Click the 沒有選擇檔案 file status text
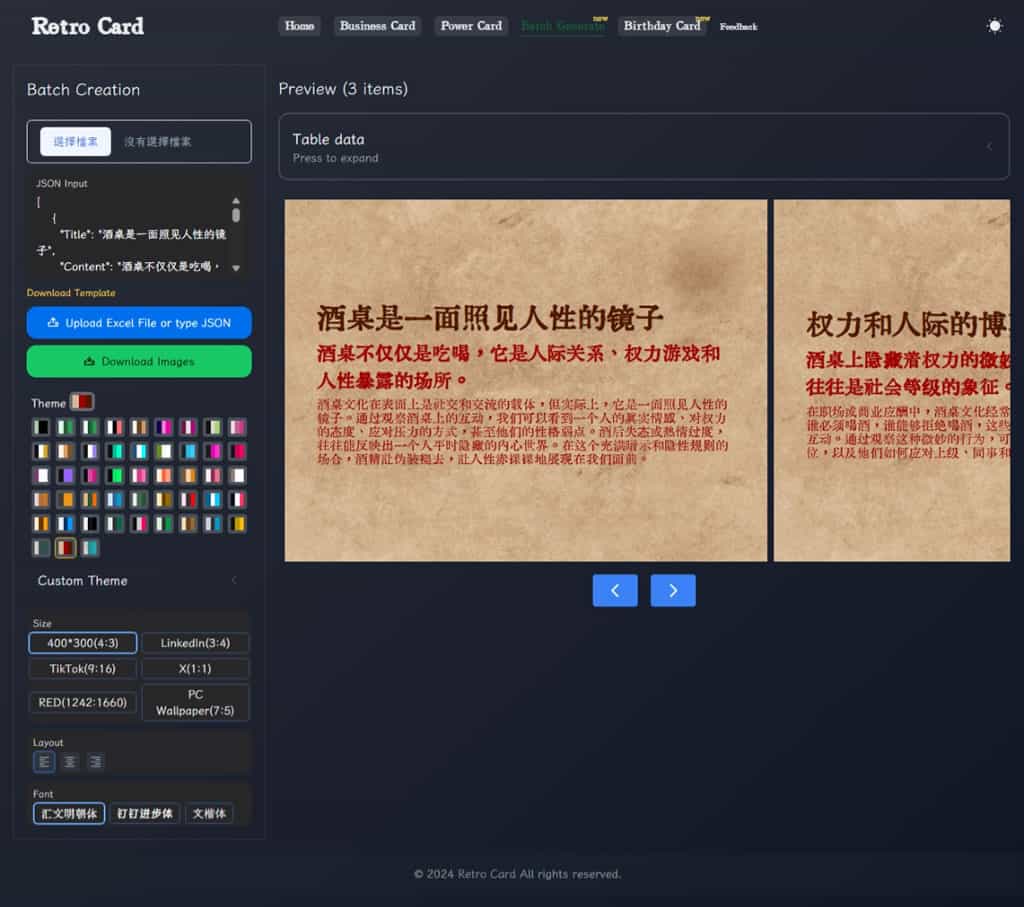Screen dimensions: 1024x907 [x=157, y=142]
